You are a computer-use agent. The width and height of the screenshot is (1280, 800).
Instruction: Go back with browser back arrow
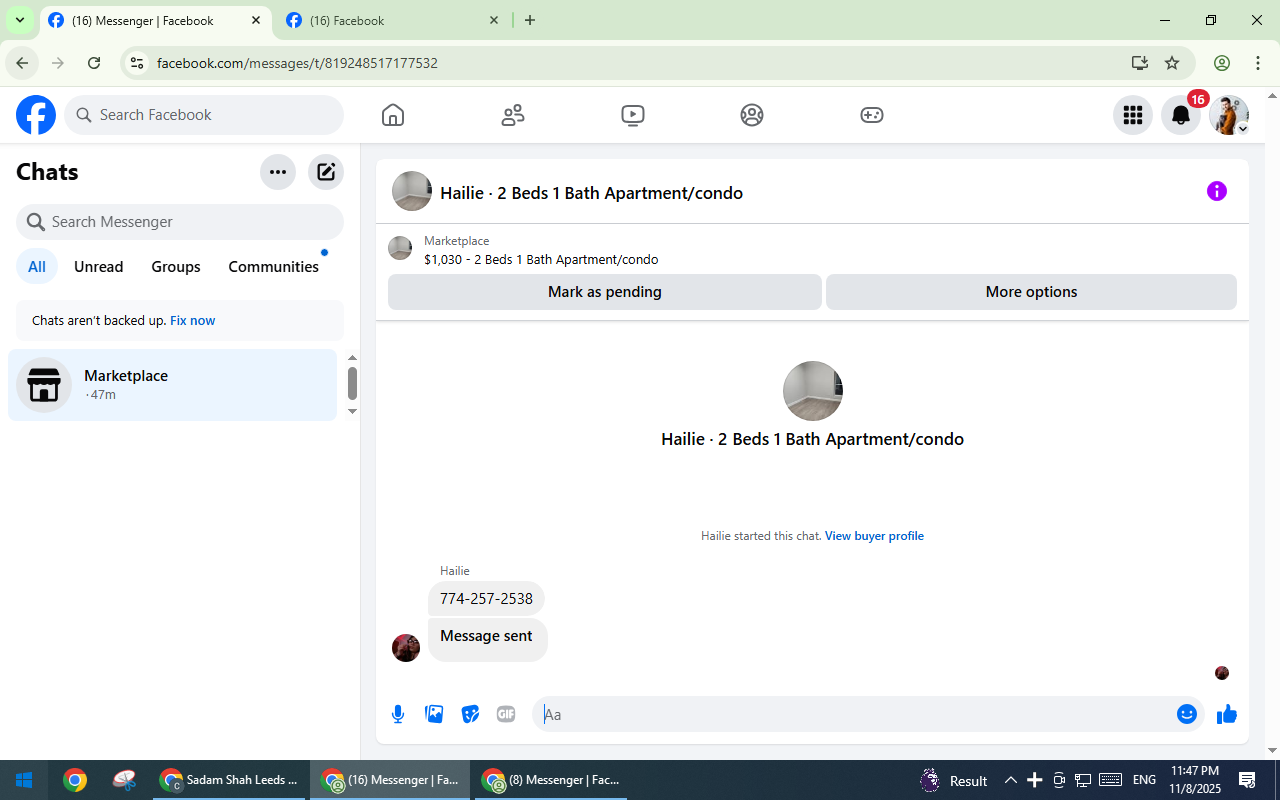(x=22, y=63)
